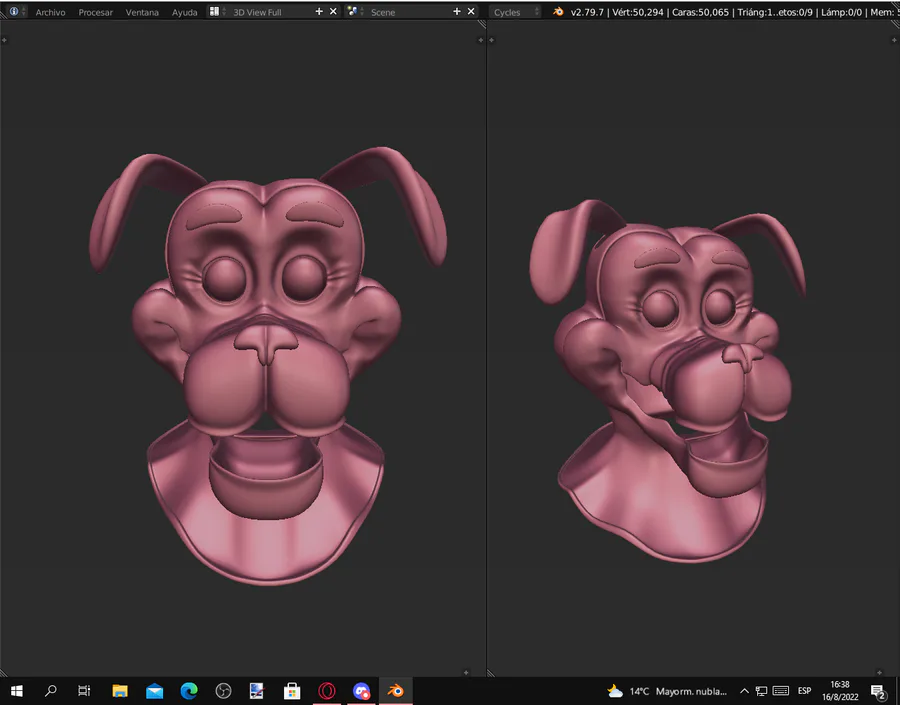Open the scene browser icon

(x=355, y=11)
